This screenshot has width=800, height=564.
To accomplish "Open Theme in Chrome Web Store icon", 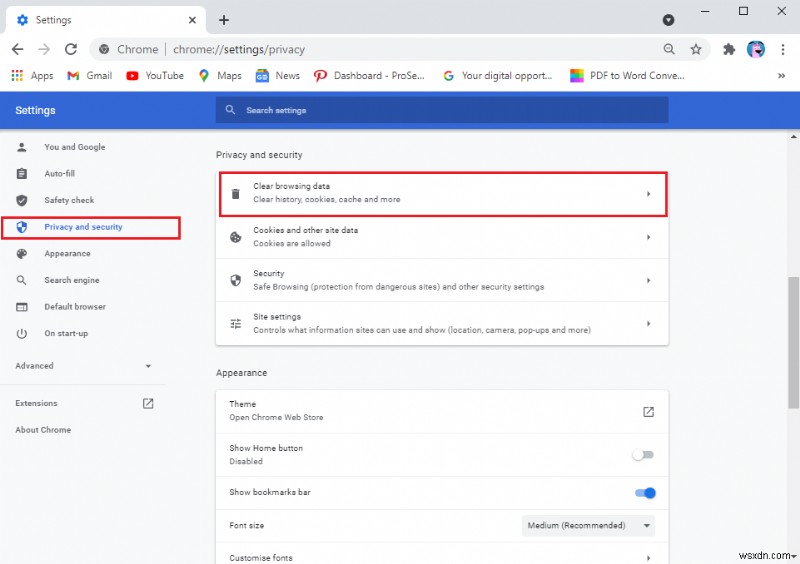I will pyautogui.click(x=648, y=411).
